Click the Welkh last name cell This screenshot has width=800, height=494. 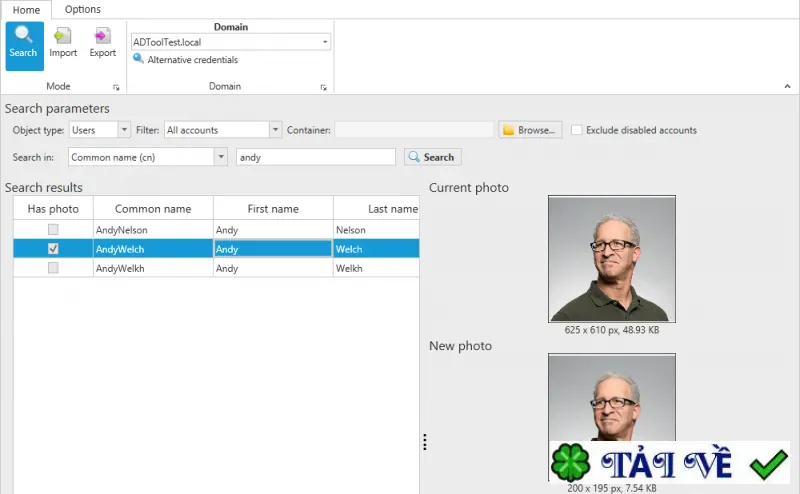(377, 268)
